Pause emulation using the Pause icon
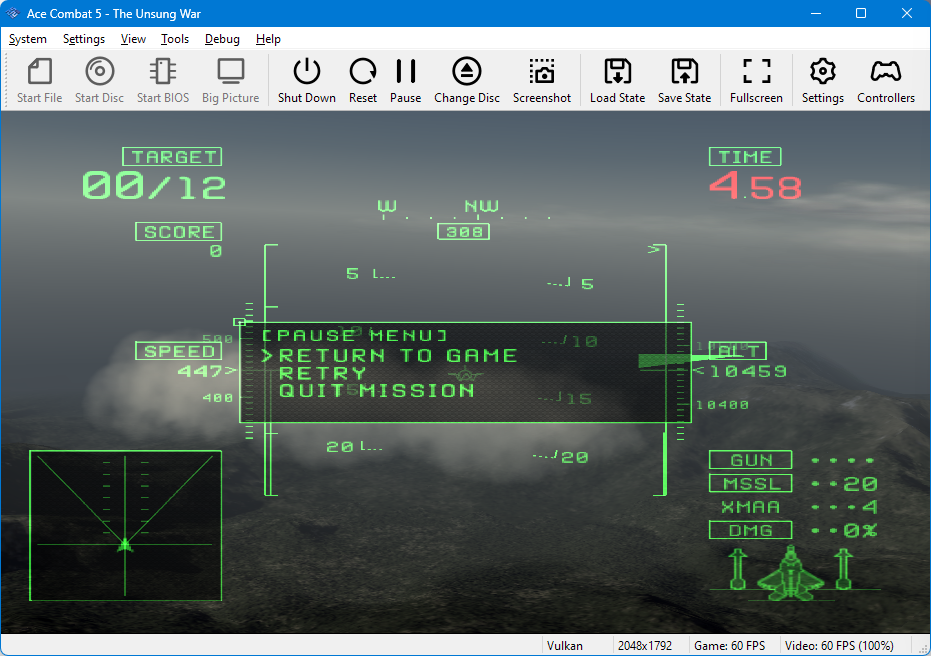 point(405,79)
